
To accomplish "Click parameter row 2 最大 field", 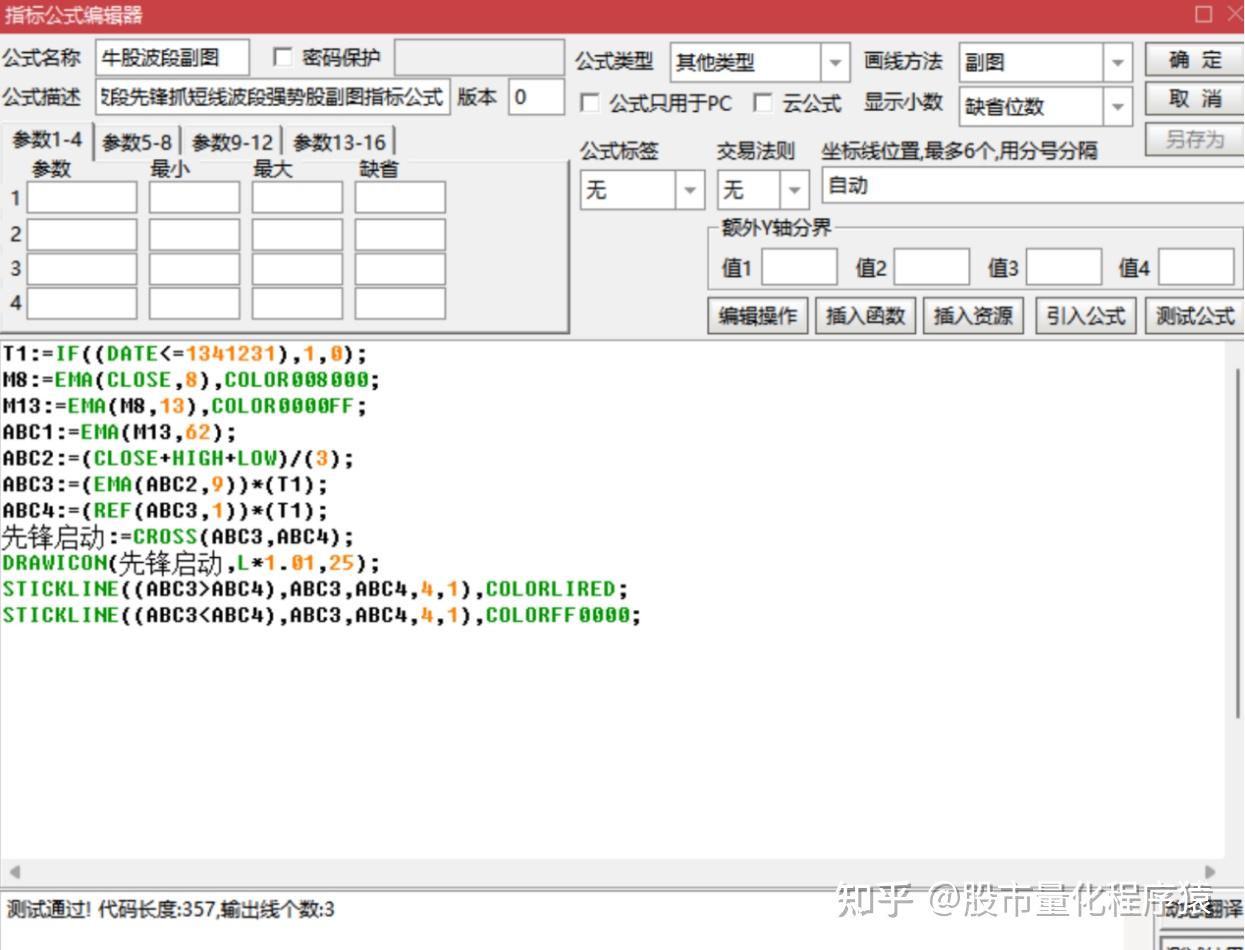I will pyautogui.click(x=297, y=234).
